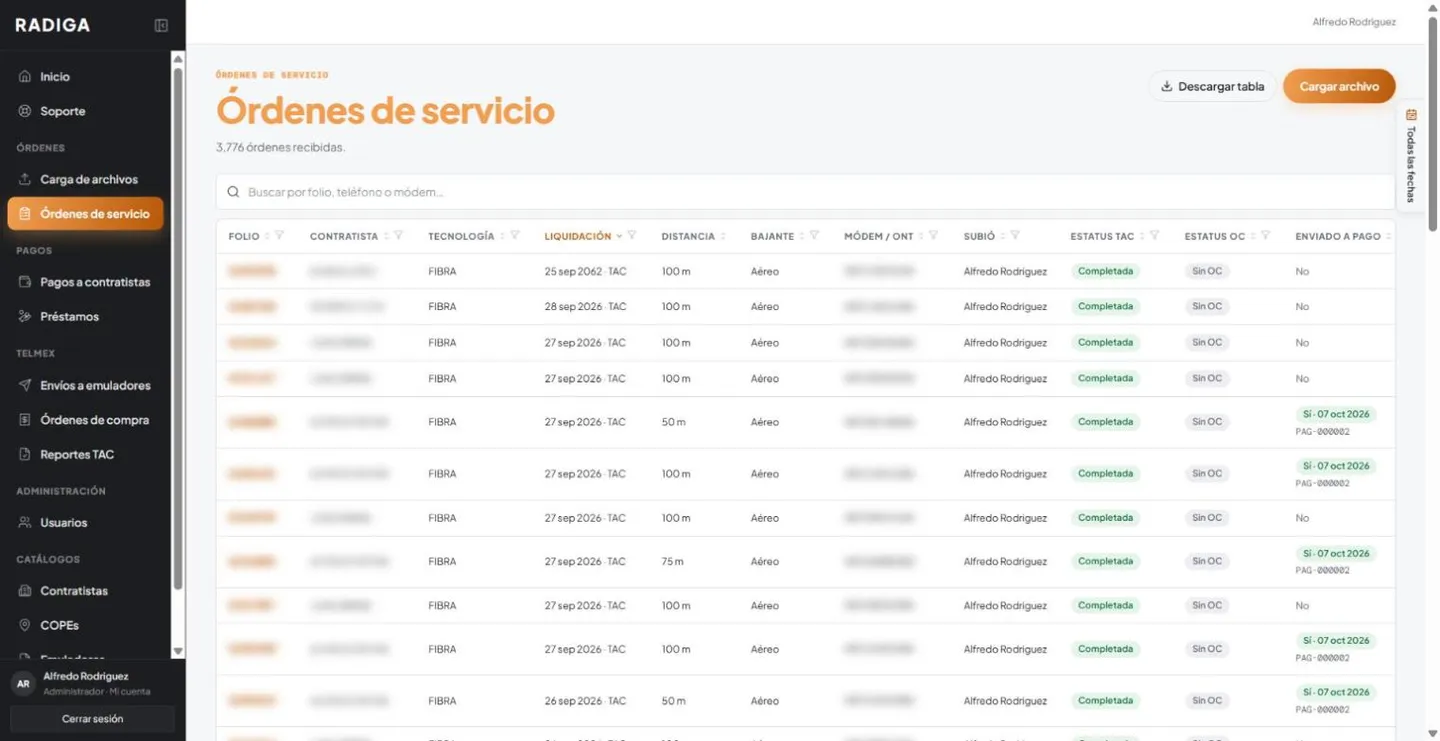
Task: Select Órdenes de servicio in sidebar
Action: pos(85,214)
